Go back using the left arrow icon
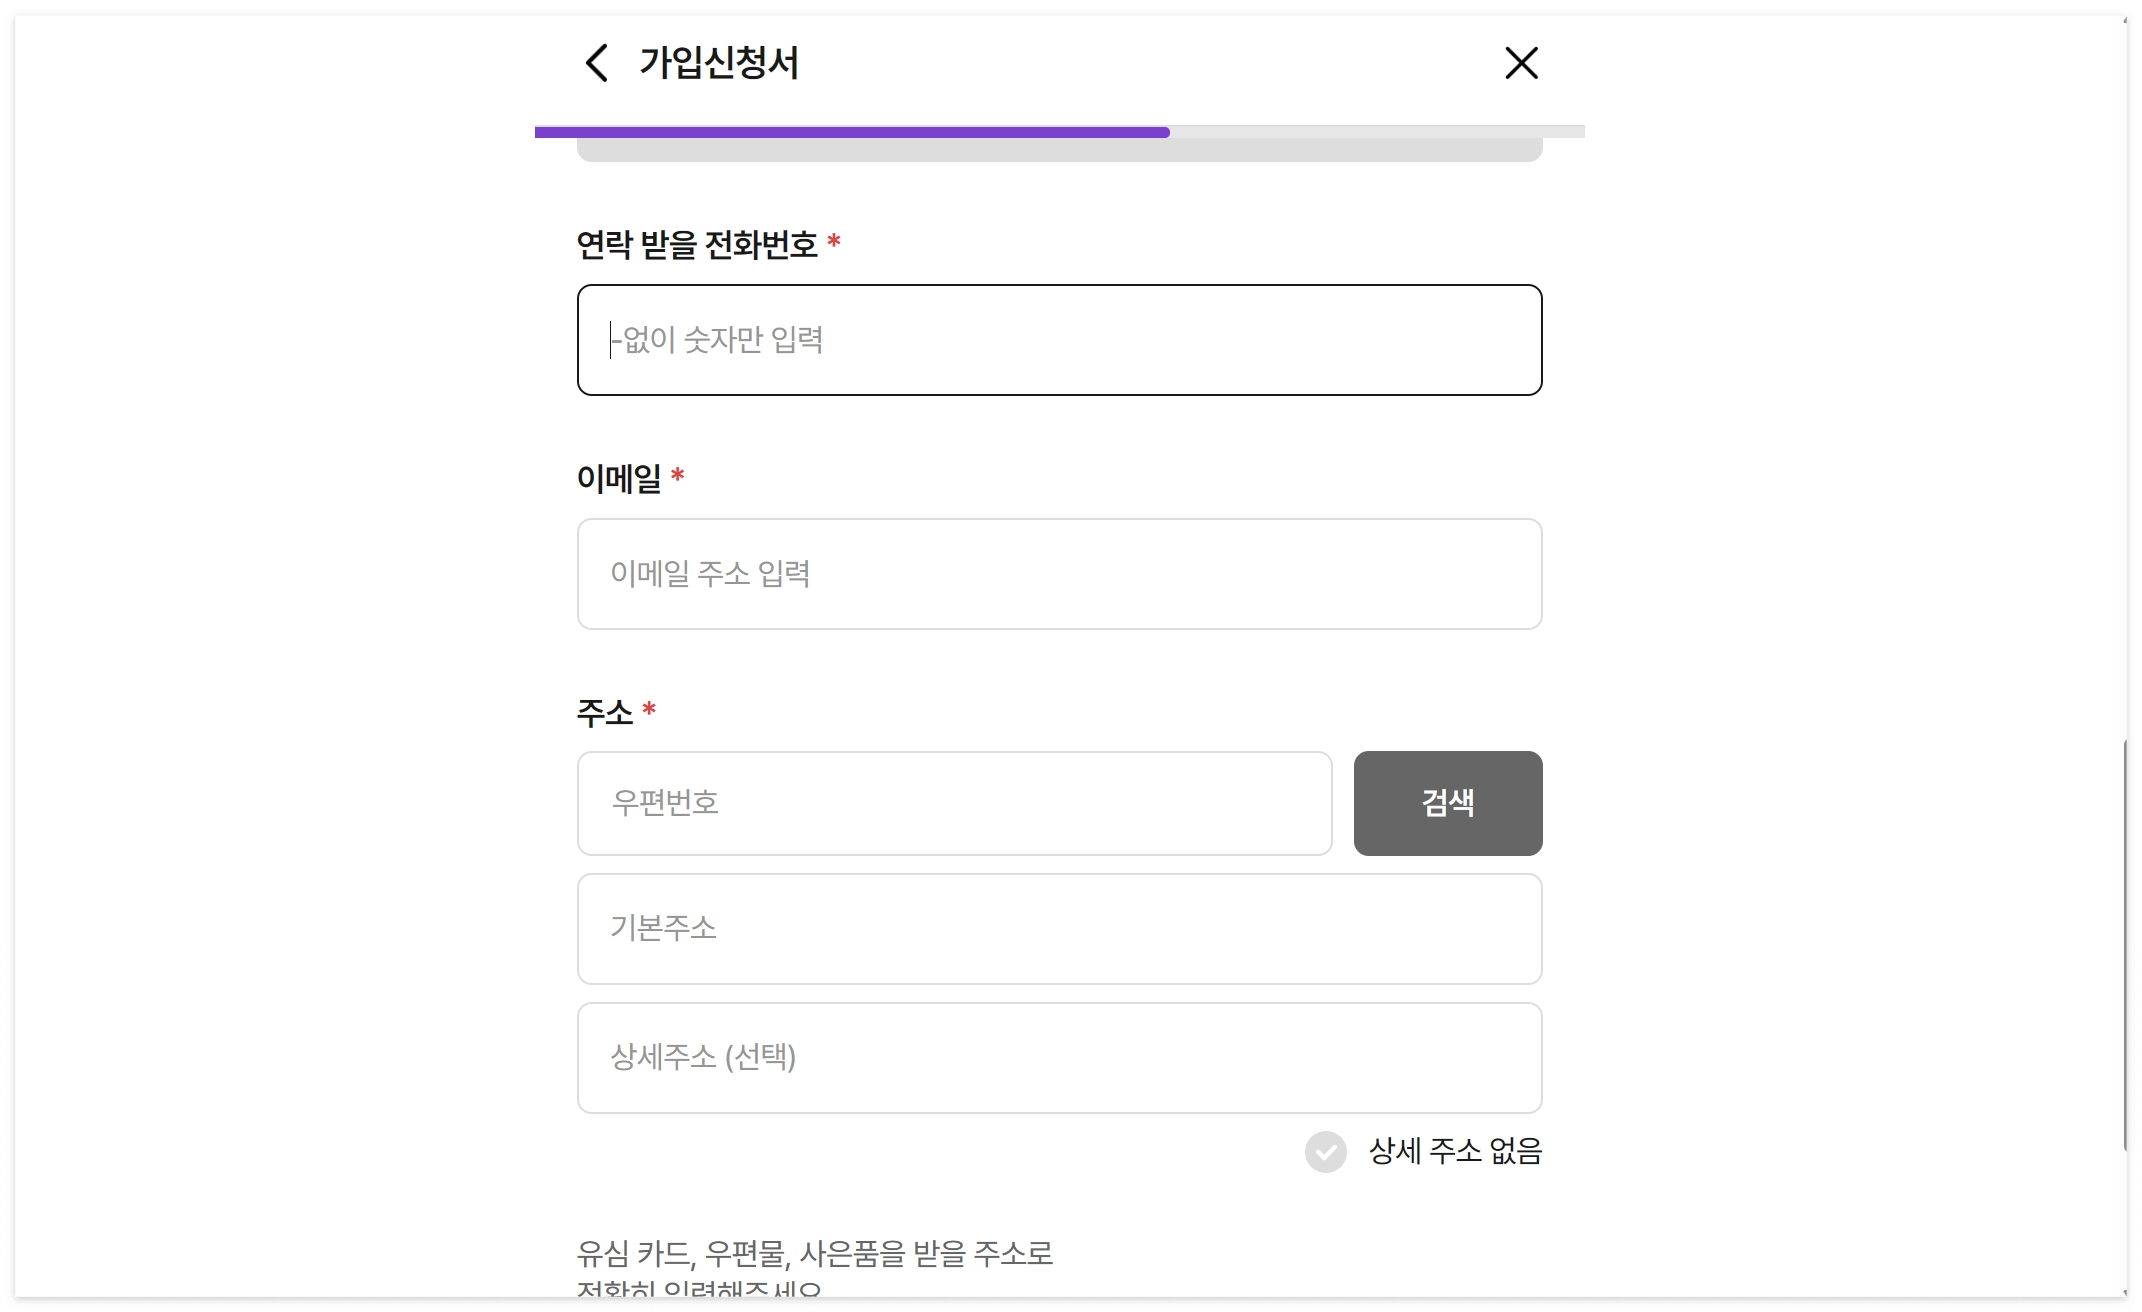 coord(597,63)
